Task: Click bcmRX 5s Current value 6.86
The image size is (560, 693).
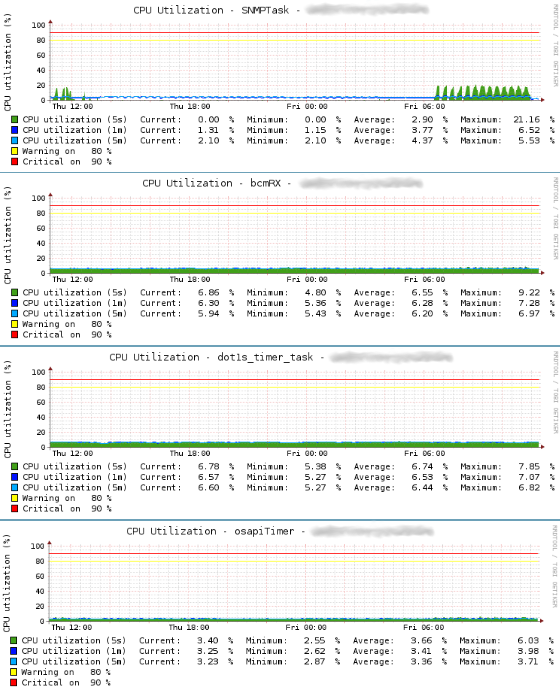Action: pyautogui.click(x=208, y=293)
